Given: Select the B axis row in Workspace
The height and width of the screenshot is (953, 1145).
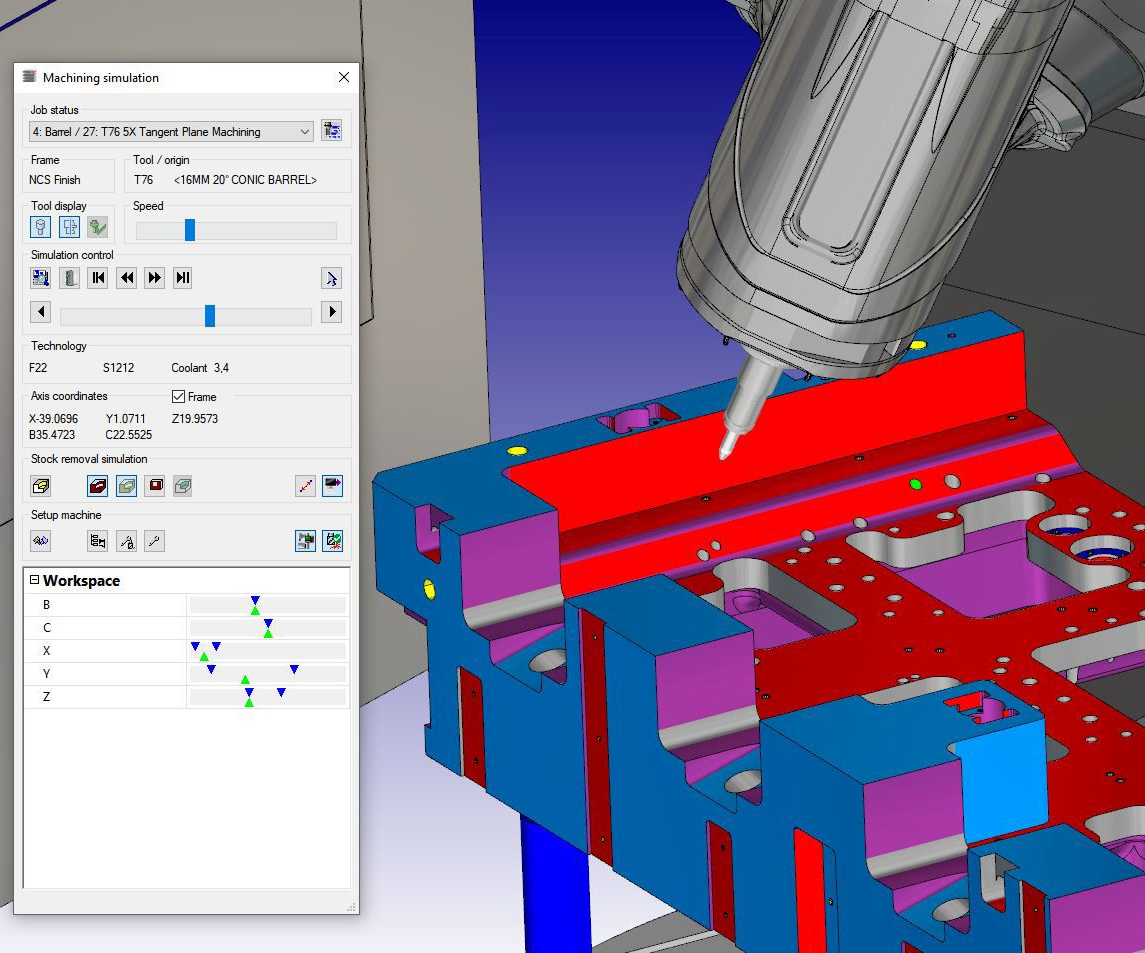Looking at the screenshot, I should pos(187,605).
